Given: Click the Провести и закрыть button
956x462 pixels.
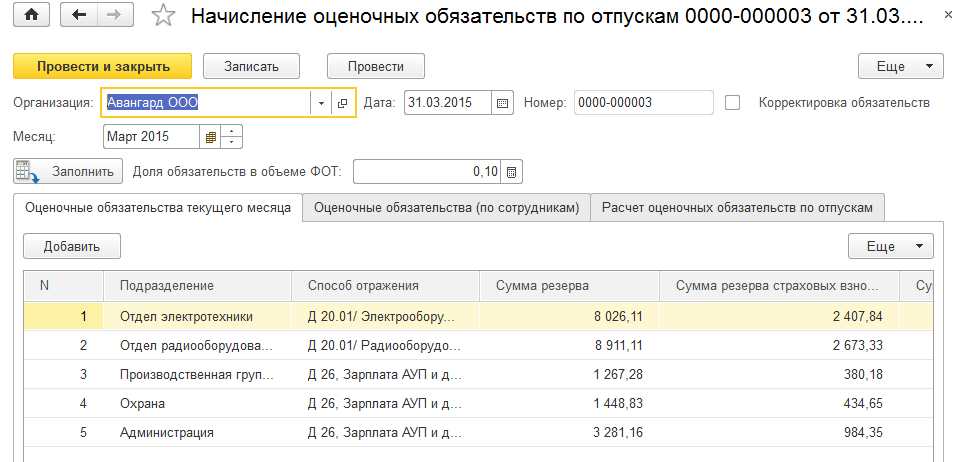Looking at the screenshot, I should click(102, 66).
